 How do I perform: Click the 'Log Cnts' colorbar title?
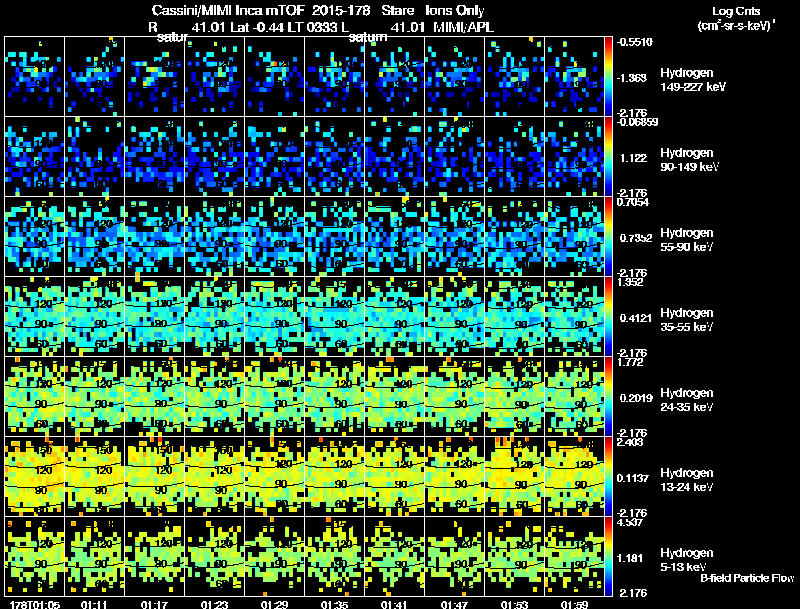(x=736, y=11)
